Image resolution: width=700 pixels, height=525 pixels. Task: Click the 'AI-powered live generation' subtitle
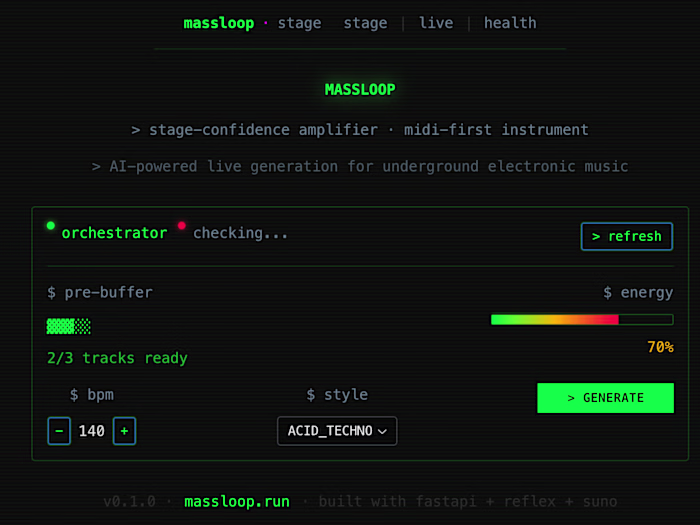[360, 167]
